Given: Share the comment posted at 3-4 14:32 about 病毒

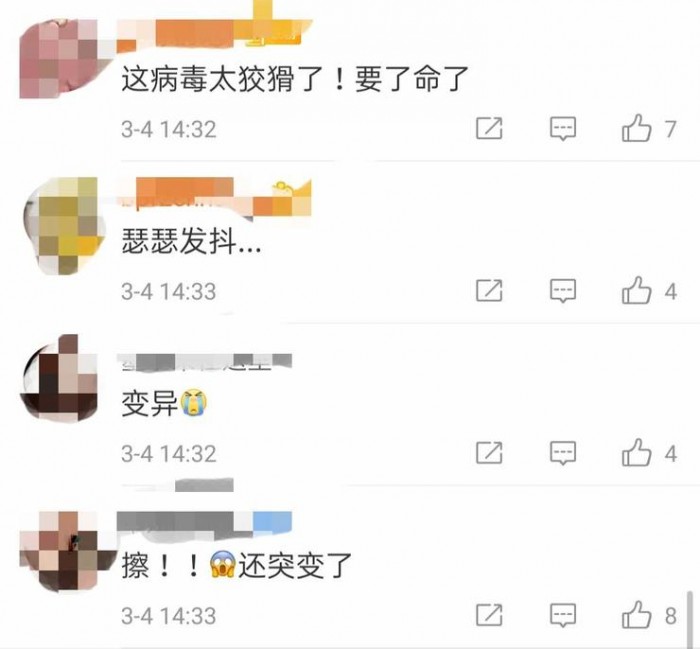Looking at the screenshot, I should 489,129.
